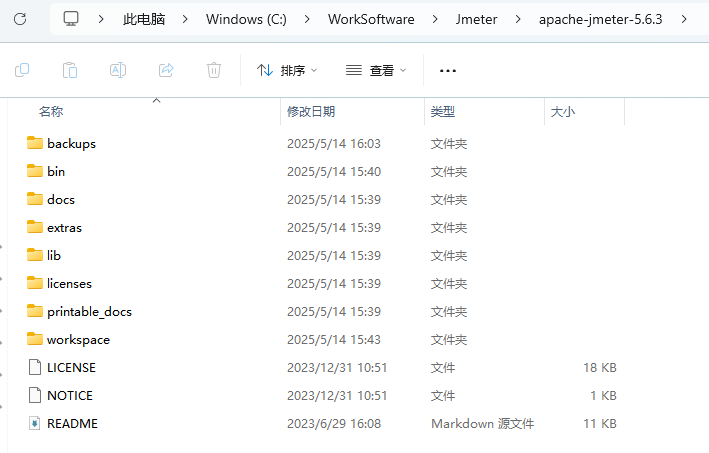This screenshot has width=709, height=453.
Task: Click the 18 KB size cell
Action: click(x=600, y=368)
